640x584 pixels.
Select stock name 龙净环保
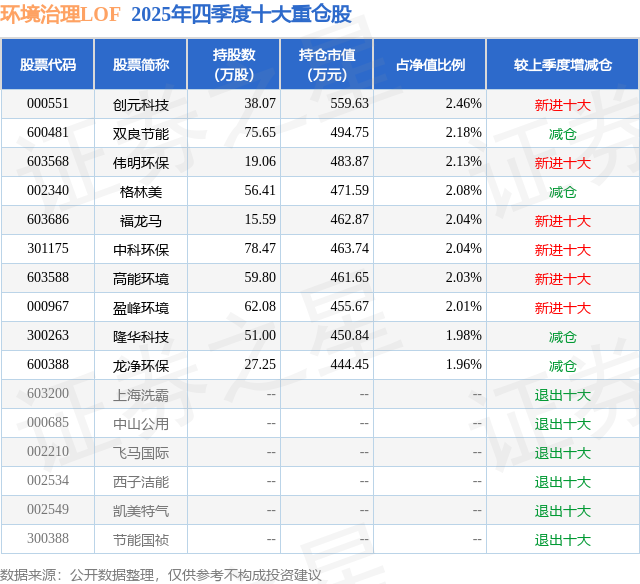(x=141, y=366)
